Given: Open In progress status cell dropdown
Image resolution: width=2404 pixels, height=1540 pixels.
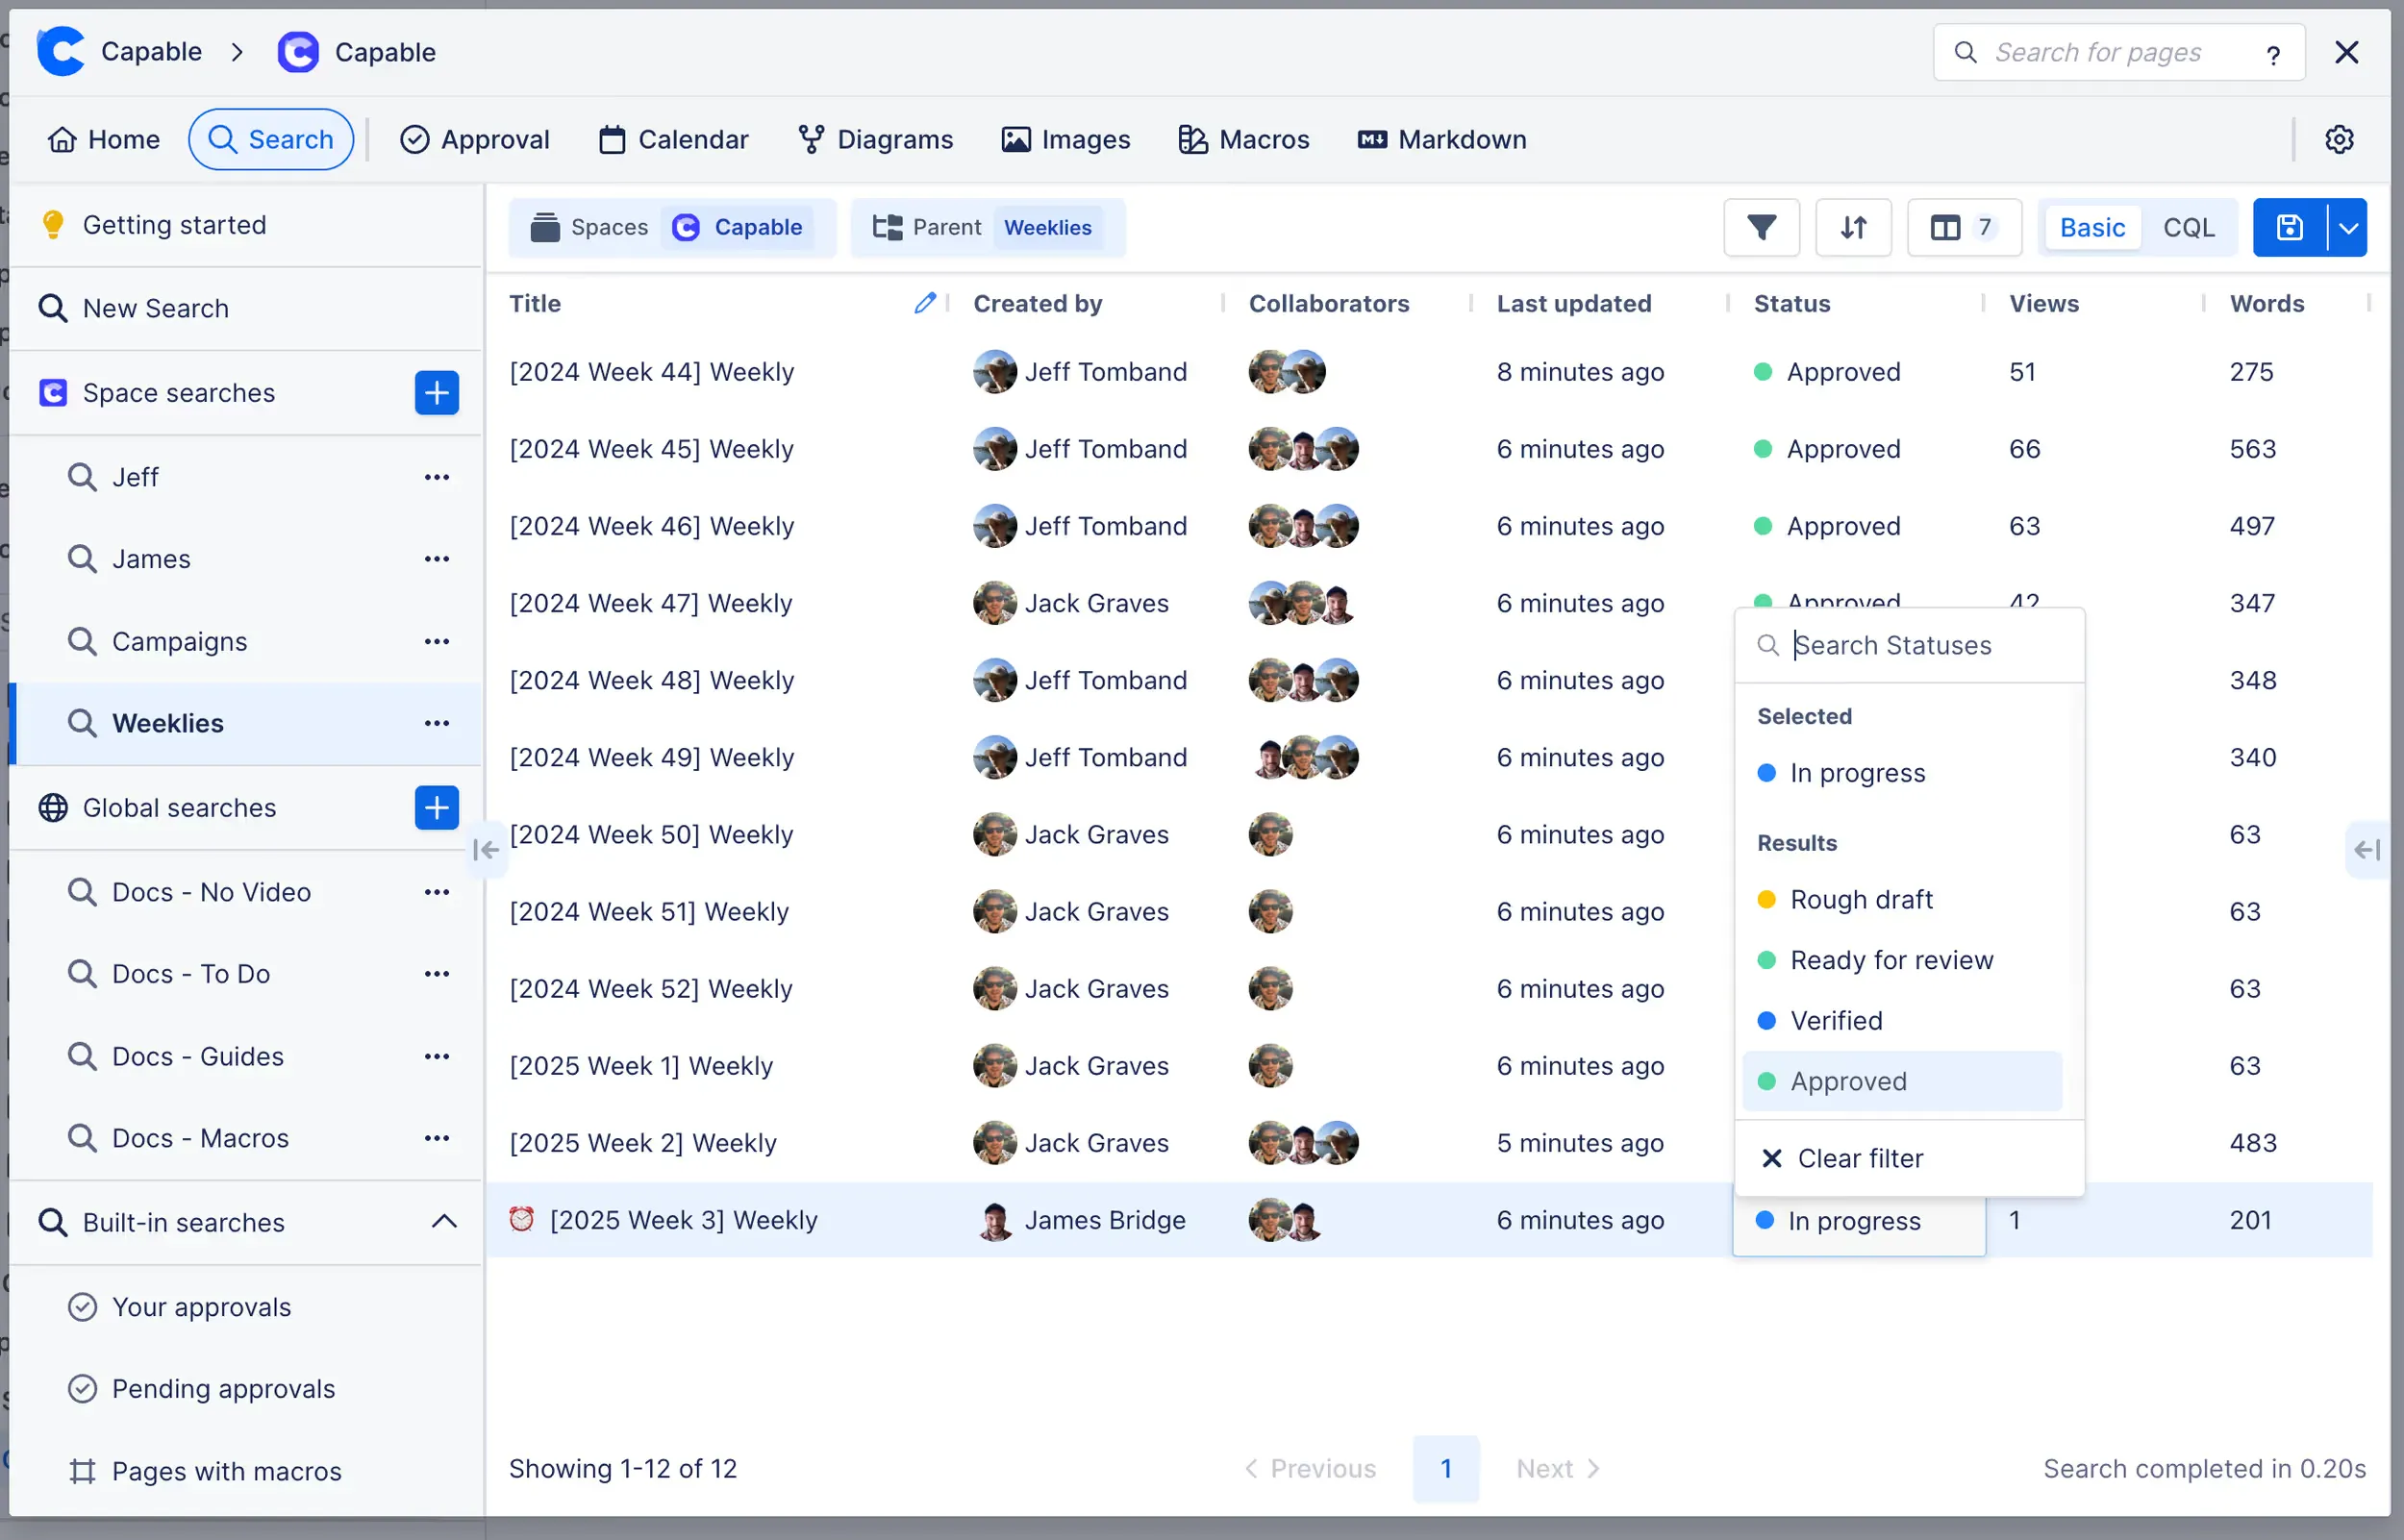Looking at the screenshot, I should coord(1859,1221).
